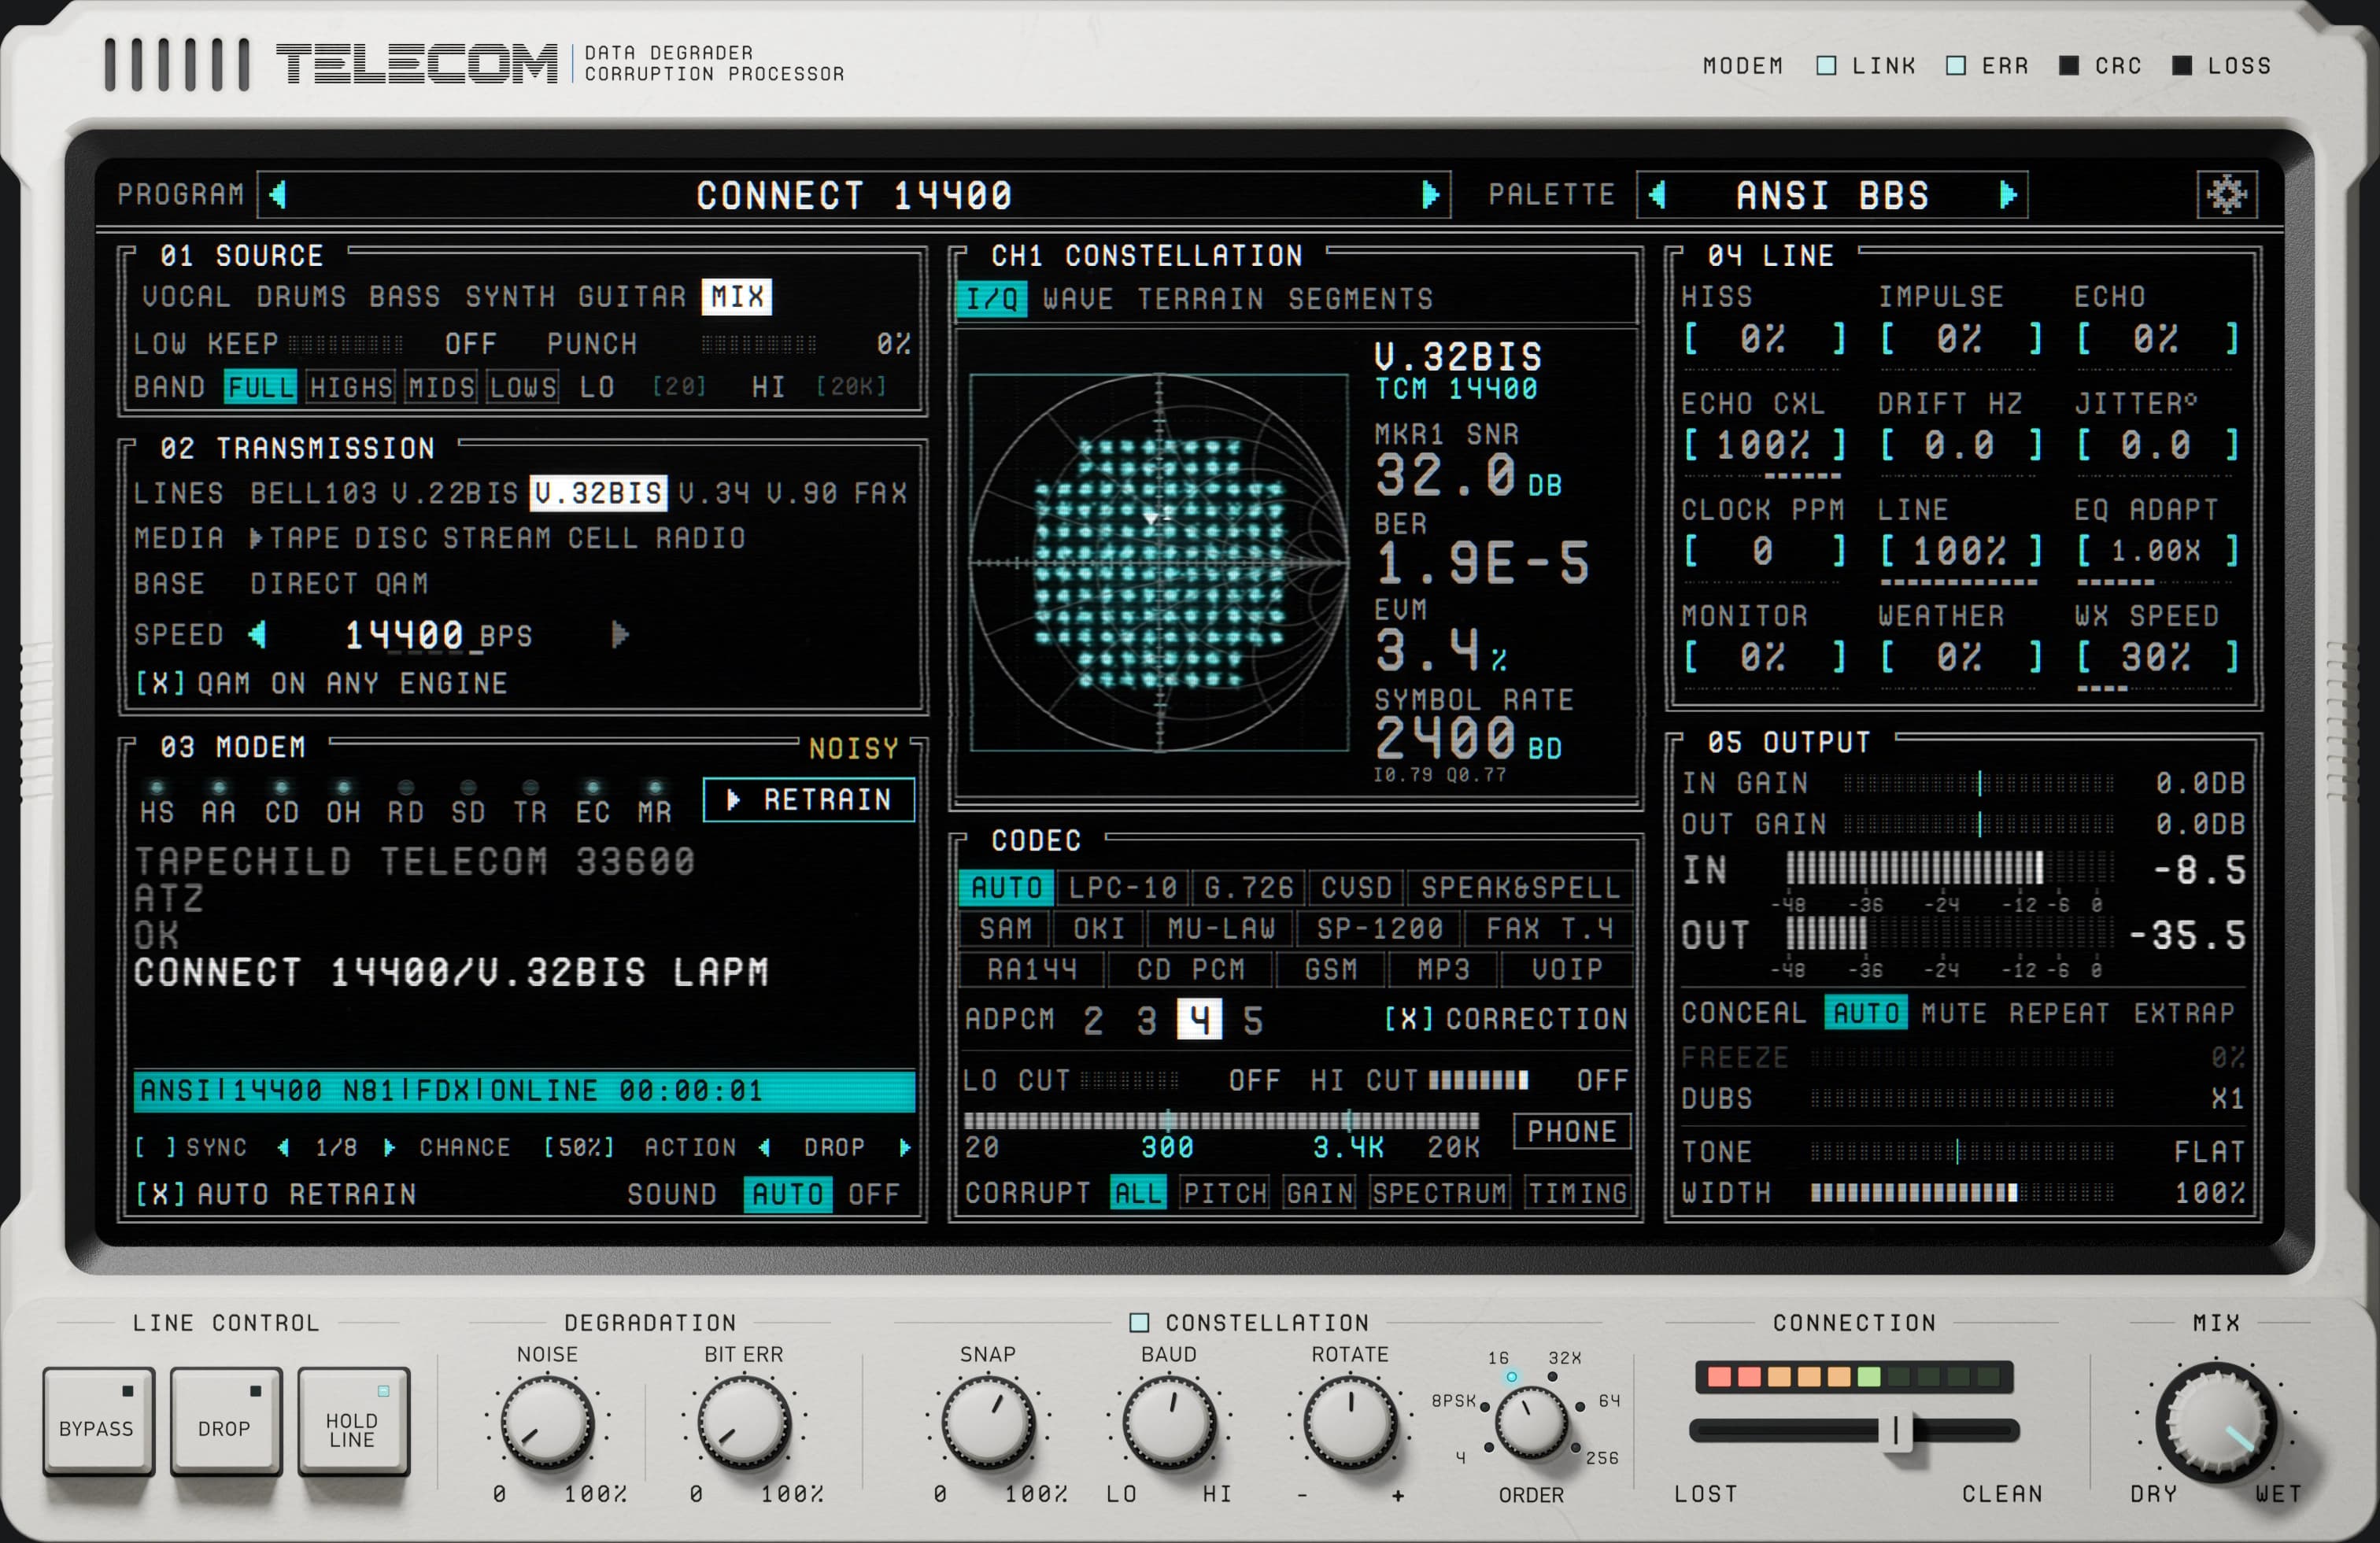Switch to the WAVE constellation tab
Screen dimensions: 2380x1543
point(1078,299)
